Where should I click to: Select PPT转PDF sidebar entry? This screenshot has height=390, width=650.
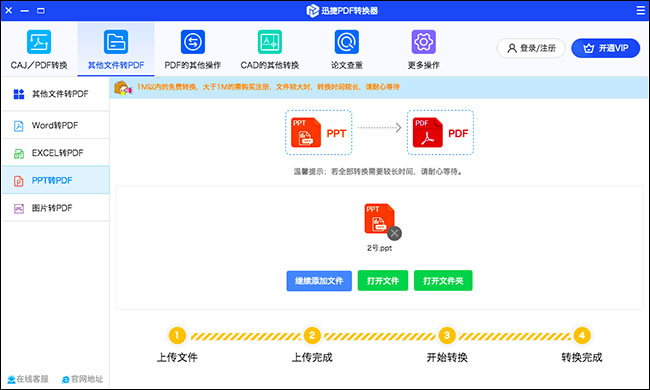pyautogui.click(x=56, y=180)
